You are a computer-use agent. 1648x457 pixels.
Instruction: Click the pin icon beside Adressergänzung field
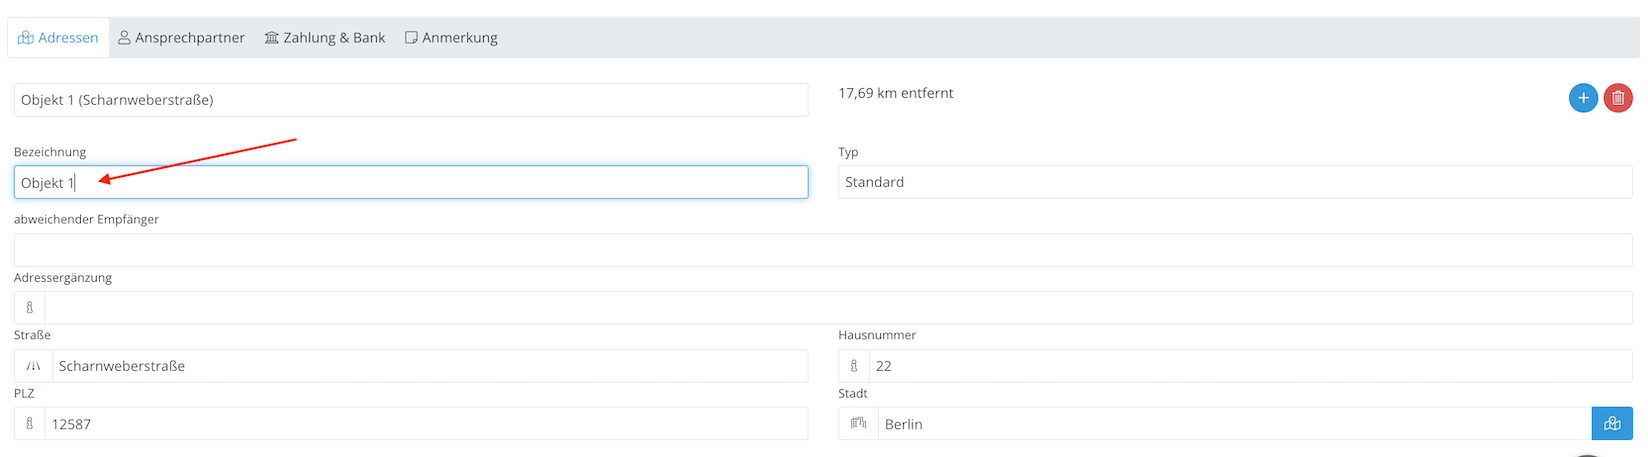click(30, 308)
